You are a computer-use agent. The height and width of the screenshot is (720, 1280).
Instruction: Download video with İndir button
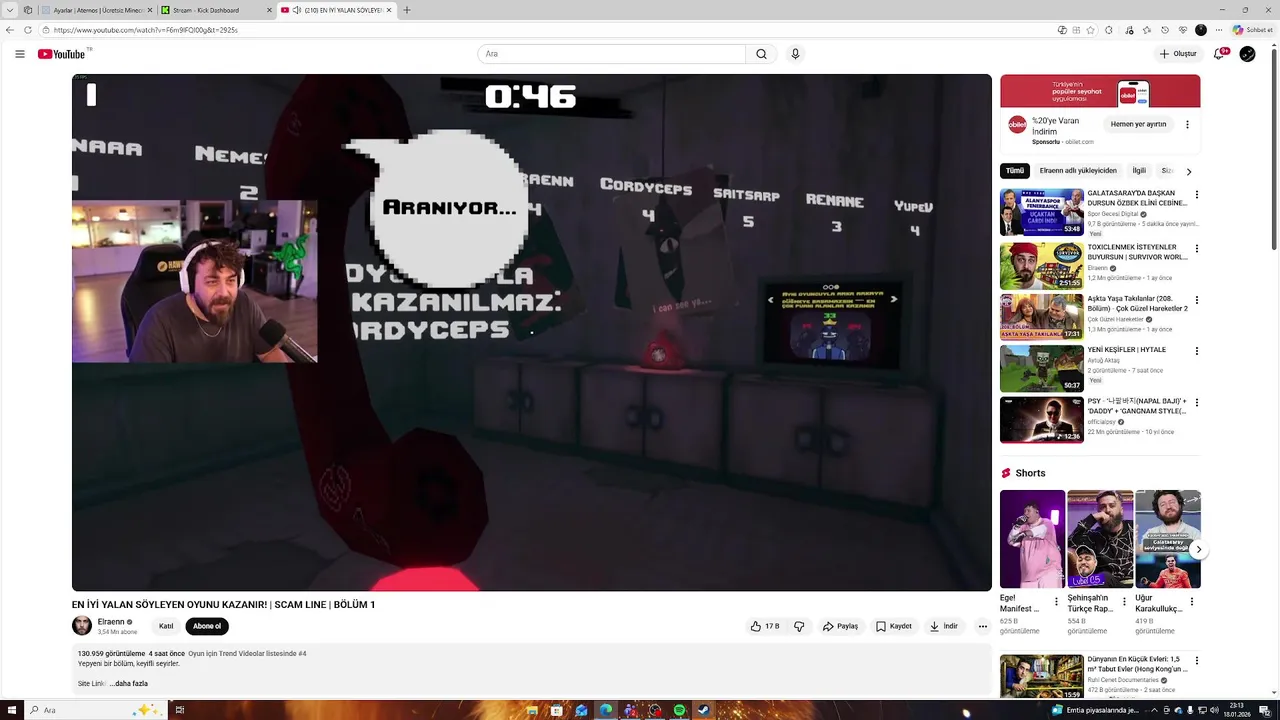coord(944,626)
